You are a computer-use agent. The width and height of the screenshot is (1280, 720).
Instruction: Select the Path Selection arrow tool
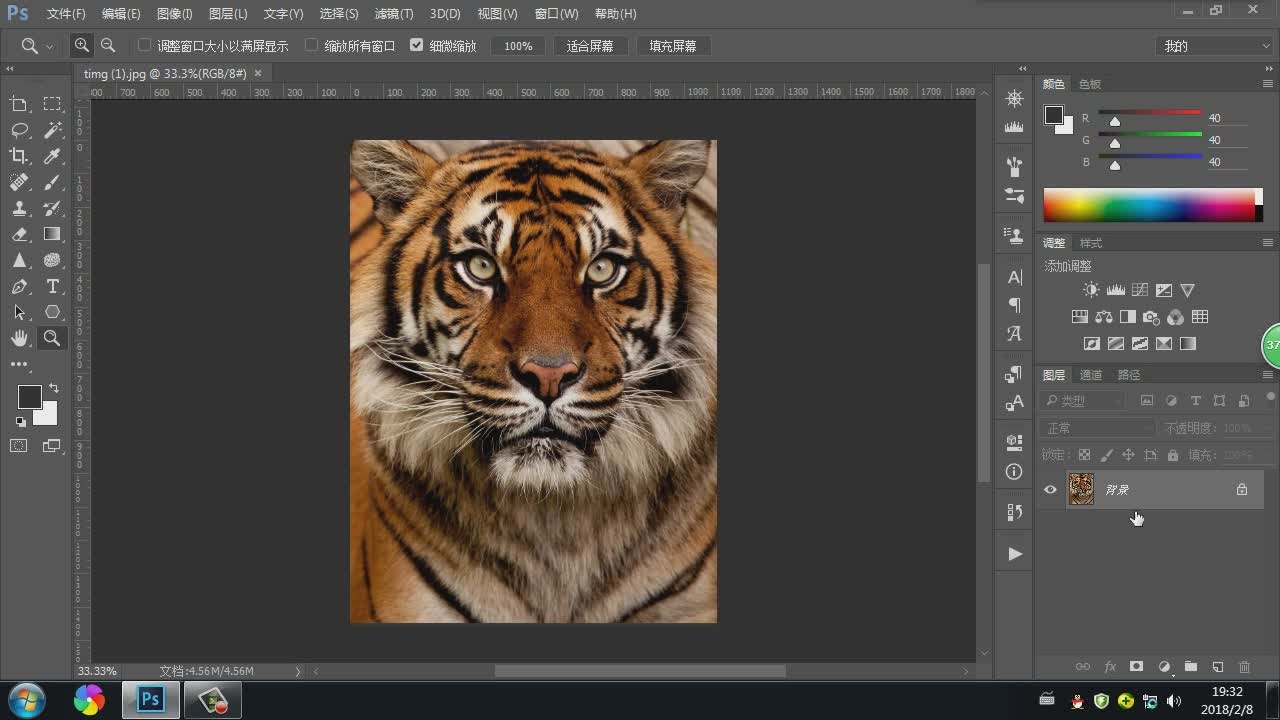click(19, 312)
